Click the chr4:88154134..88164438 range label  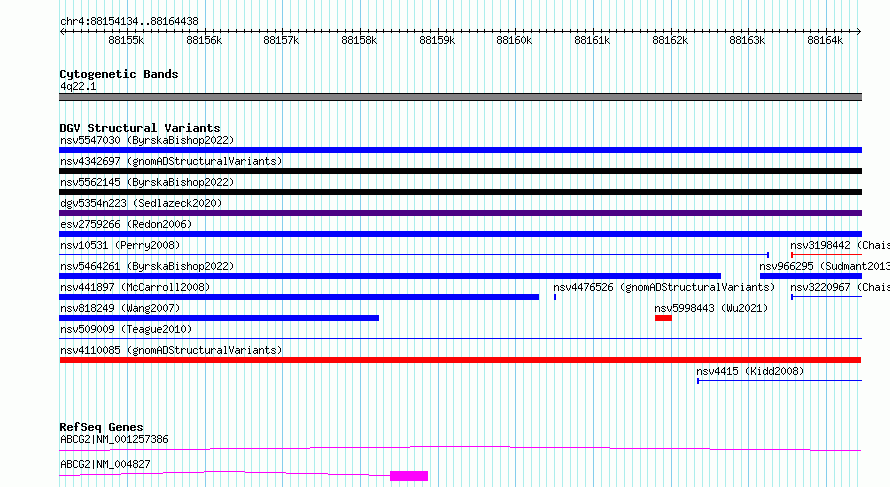[129, 21]
